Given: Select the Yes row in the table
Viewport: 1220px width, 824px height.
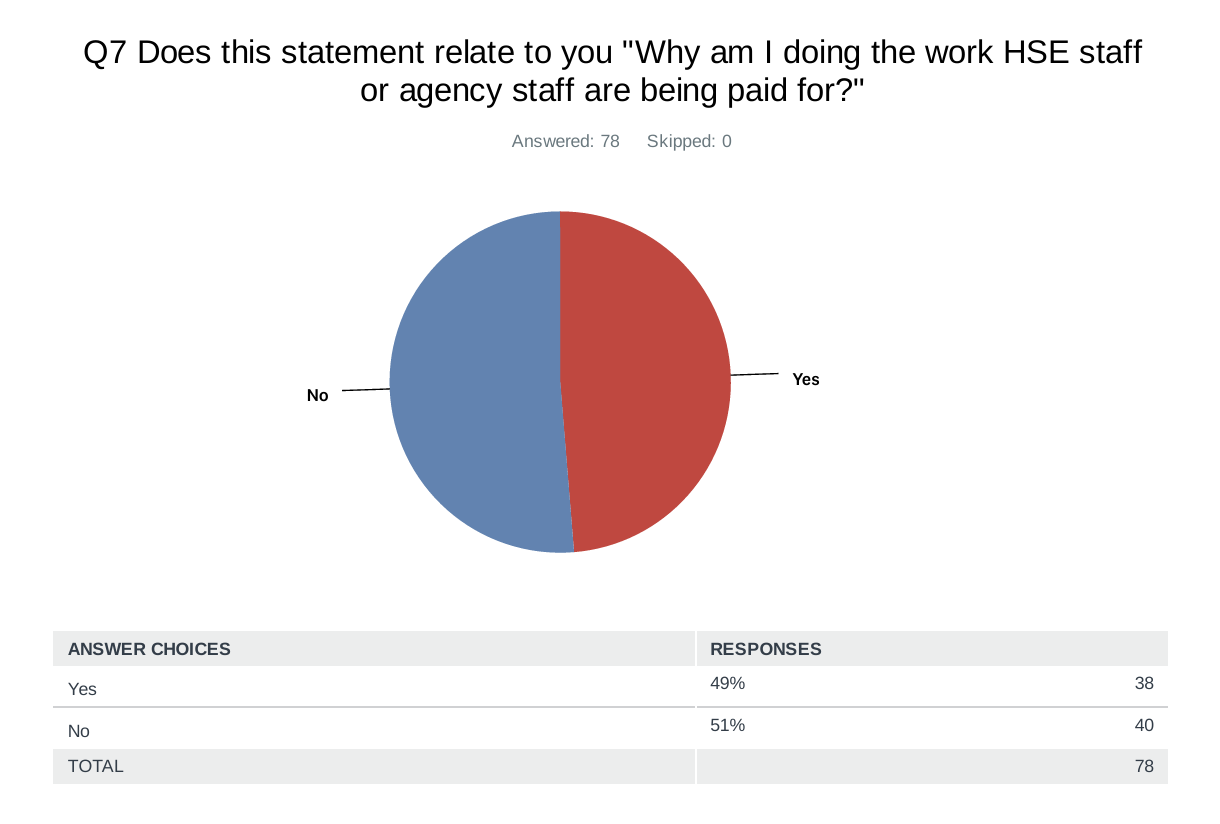Looking at the screenshot, I should click(x=610, y=687).
